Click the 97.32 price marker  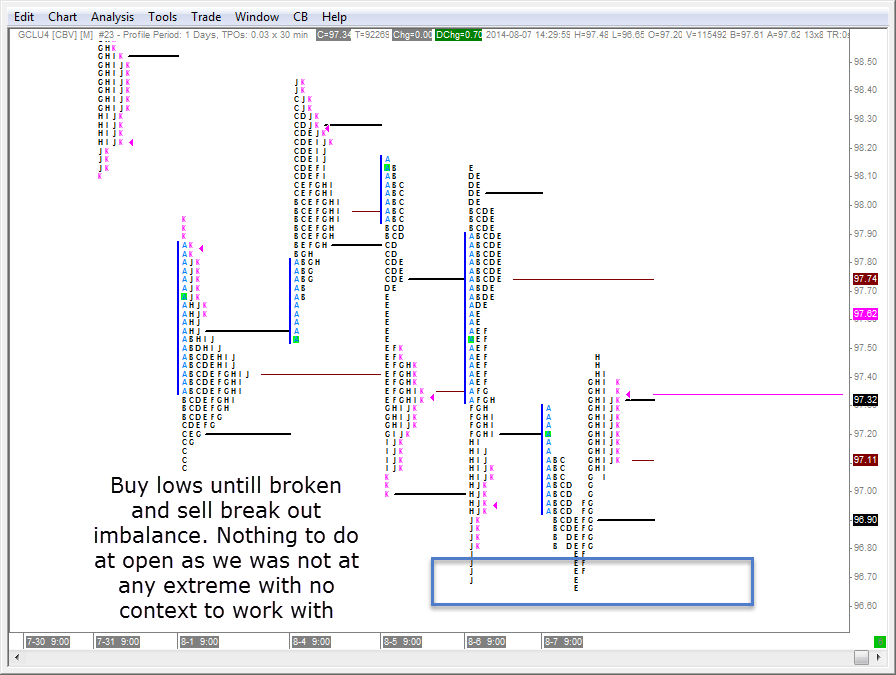(x=865, y=400)
